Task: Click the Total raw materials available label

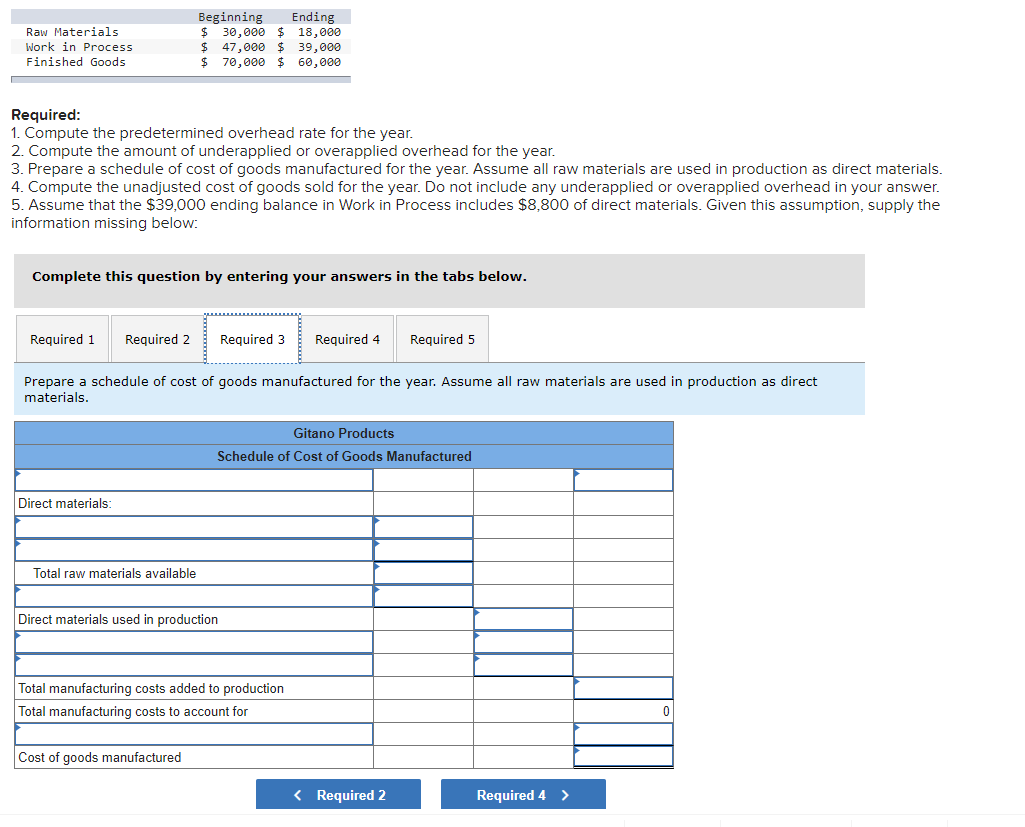Action: point(114,573)
